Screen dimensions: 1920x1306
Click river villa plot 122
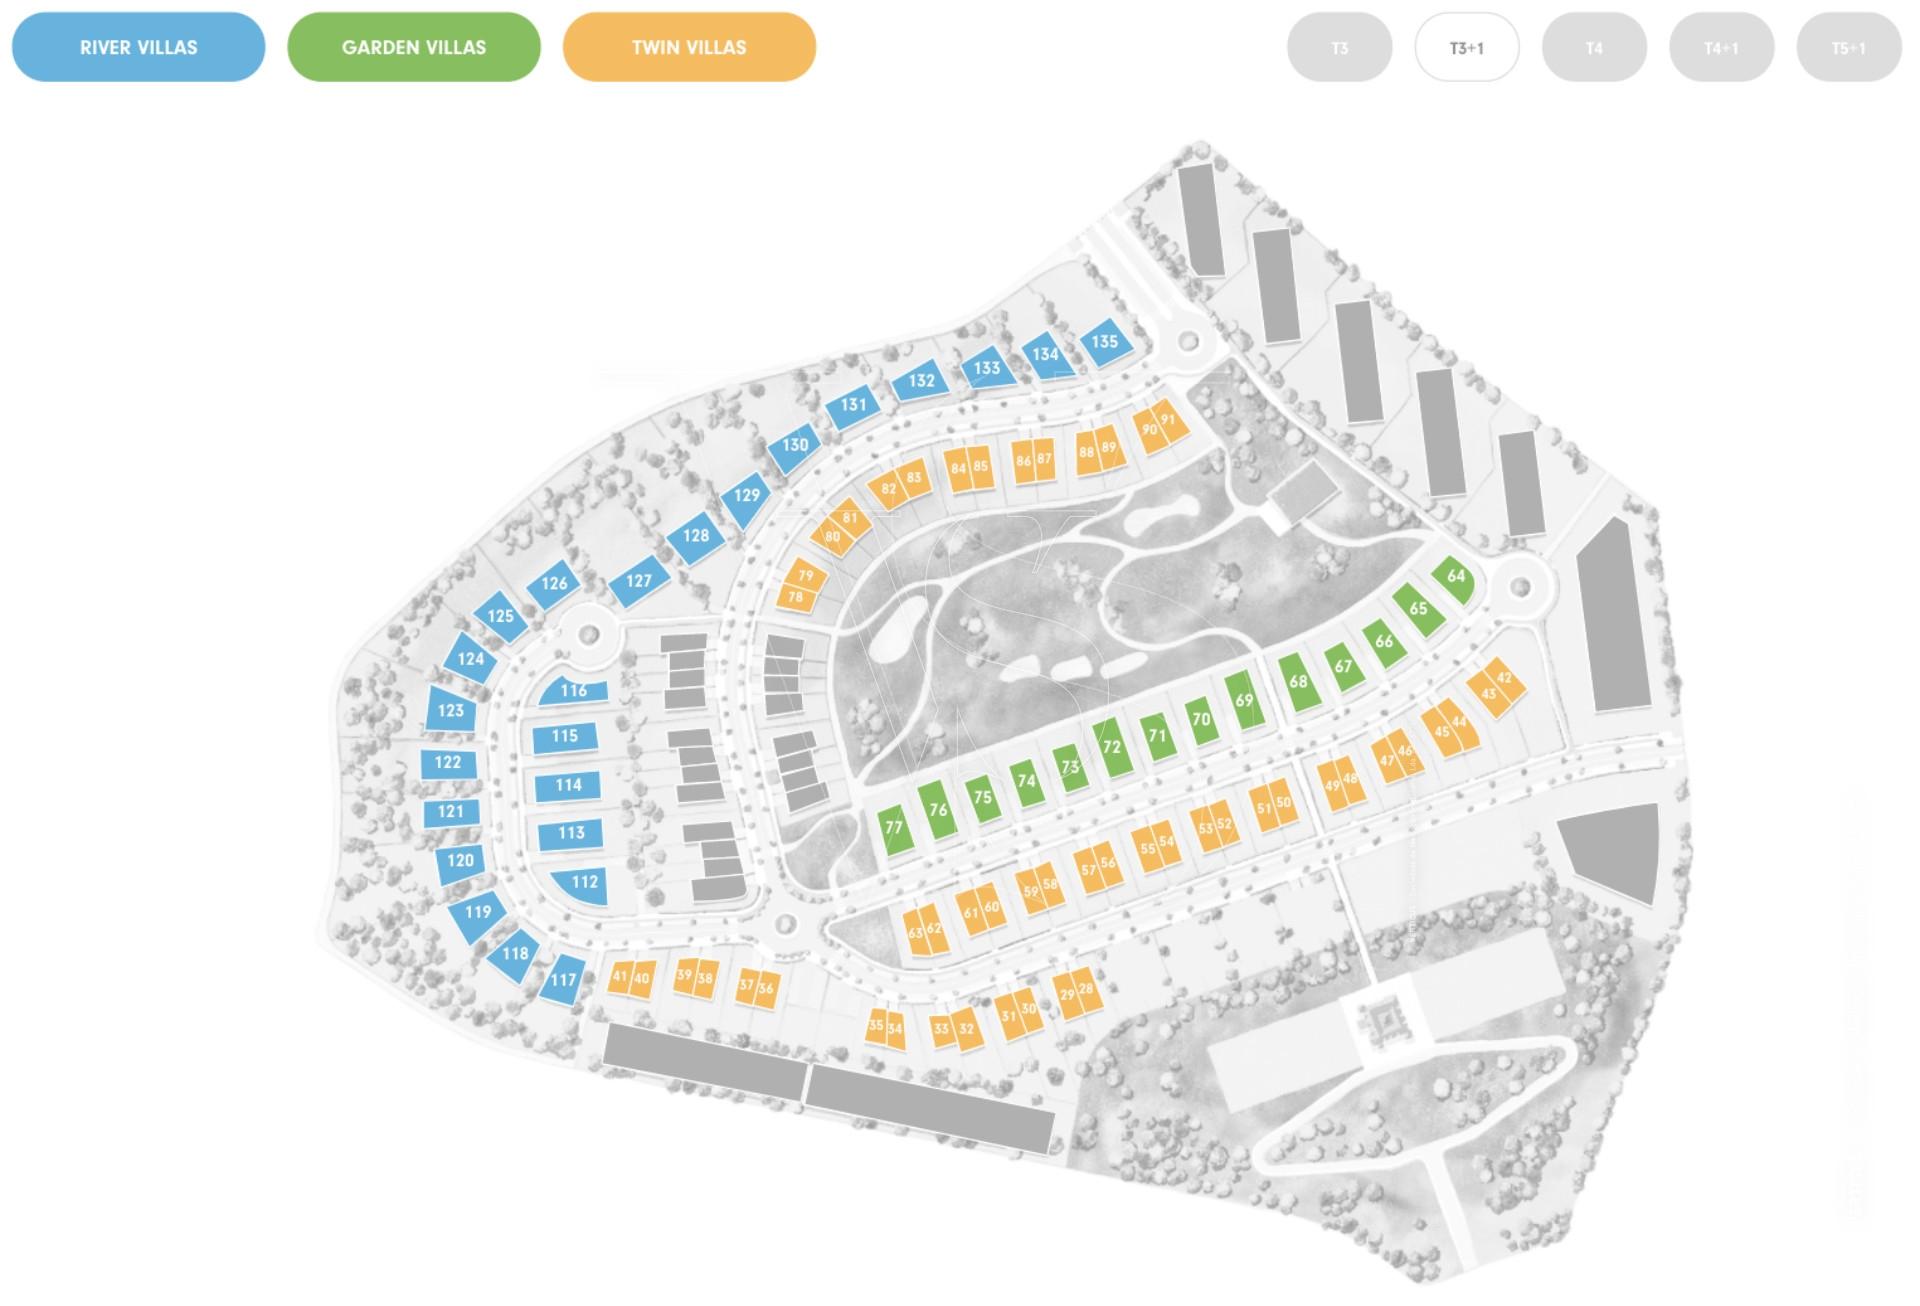point(448,763)
